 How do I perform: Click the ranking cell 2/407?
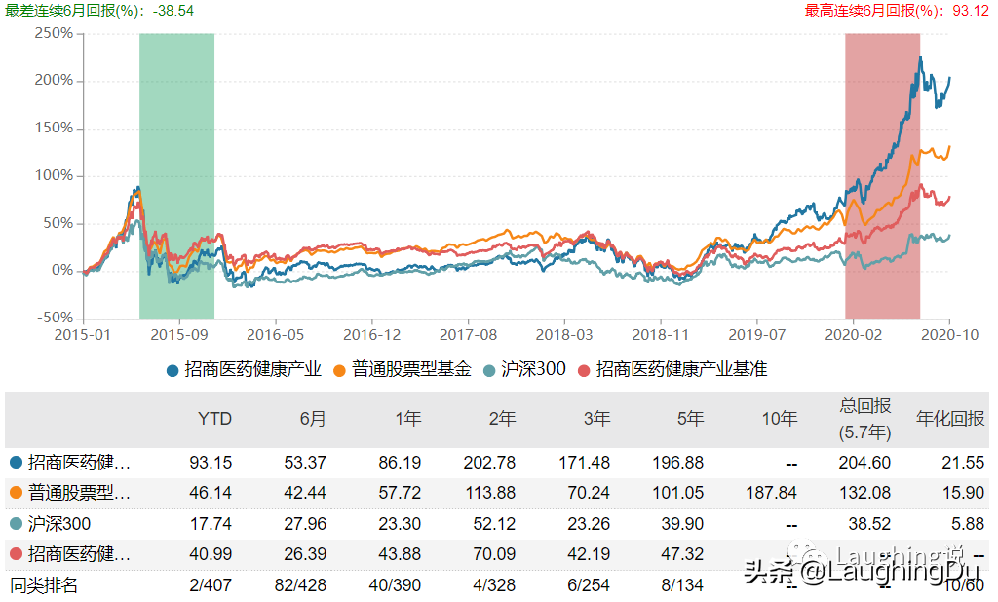point(210,585)
